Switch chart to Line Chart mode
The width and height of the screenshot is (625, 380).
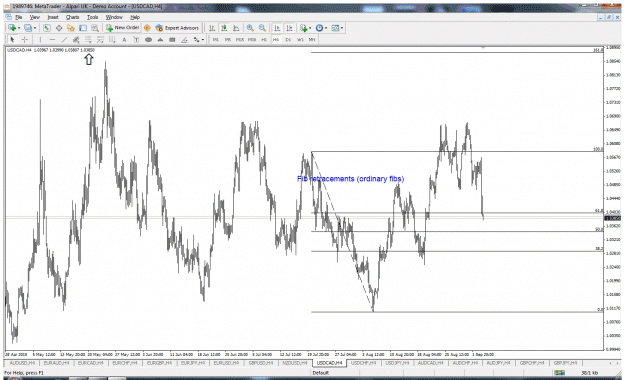point(236,28)
